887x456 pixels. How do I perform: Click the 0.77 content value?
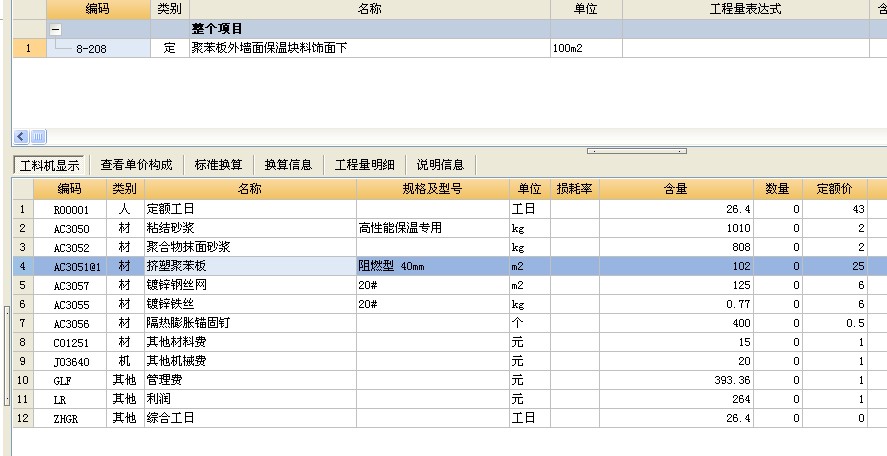click(676, 304)
